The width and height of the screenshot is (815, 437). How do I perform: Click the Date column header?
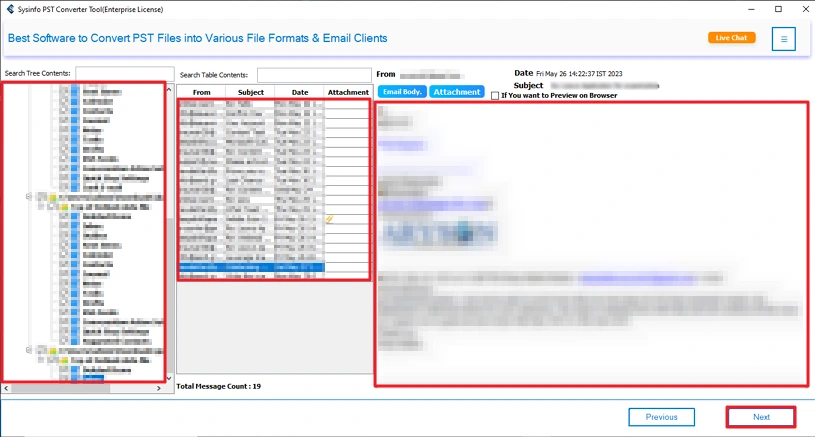point(300,92)
